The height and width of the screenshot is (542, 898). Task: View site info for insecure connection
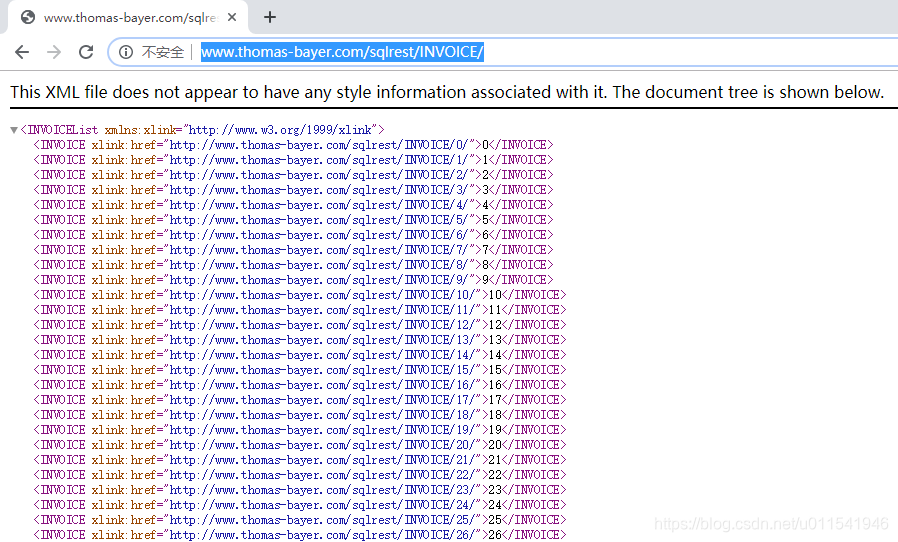tap(126, 52)
